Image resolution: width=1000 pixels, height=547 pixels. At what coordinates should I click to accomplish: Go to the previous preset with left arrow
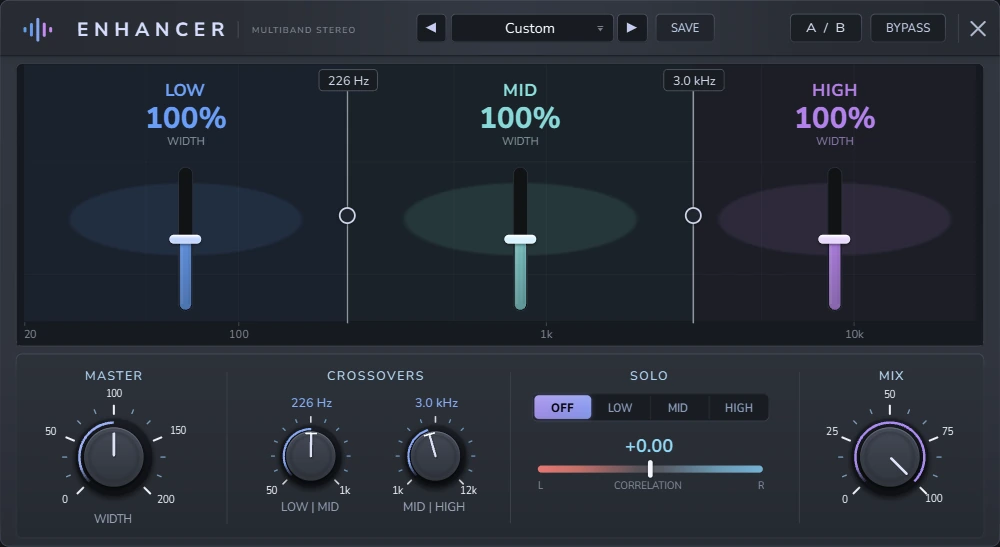click(431, 28)
